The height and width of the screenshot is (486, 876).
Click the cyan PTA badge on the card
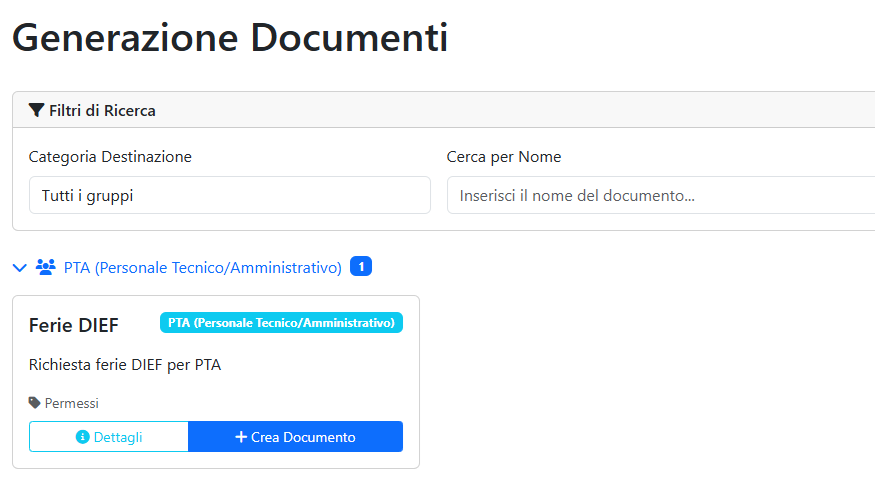click(x=281, y=323)
